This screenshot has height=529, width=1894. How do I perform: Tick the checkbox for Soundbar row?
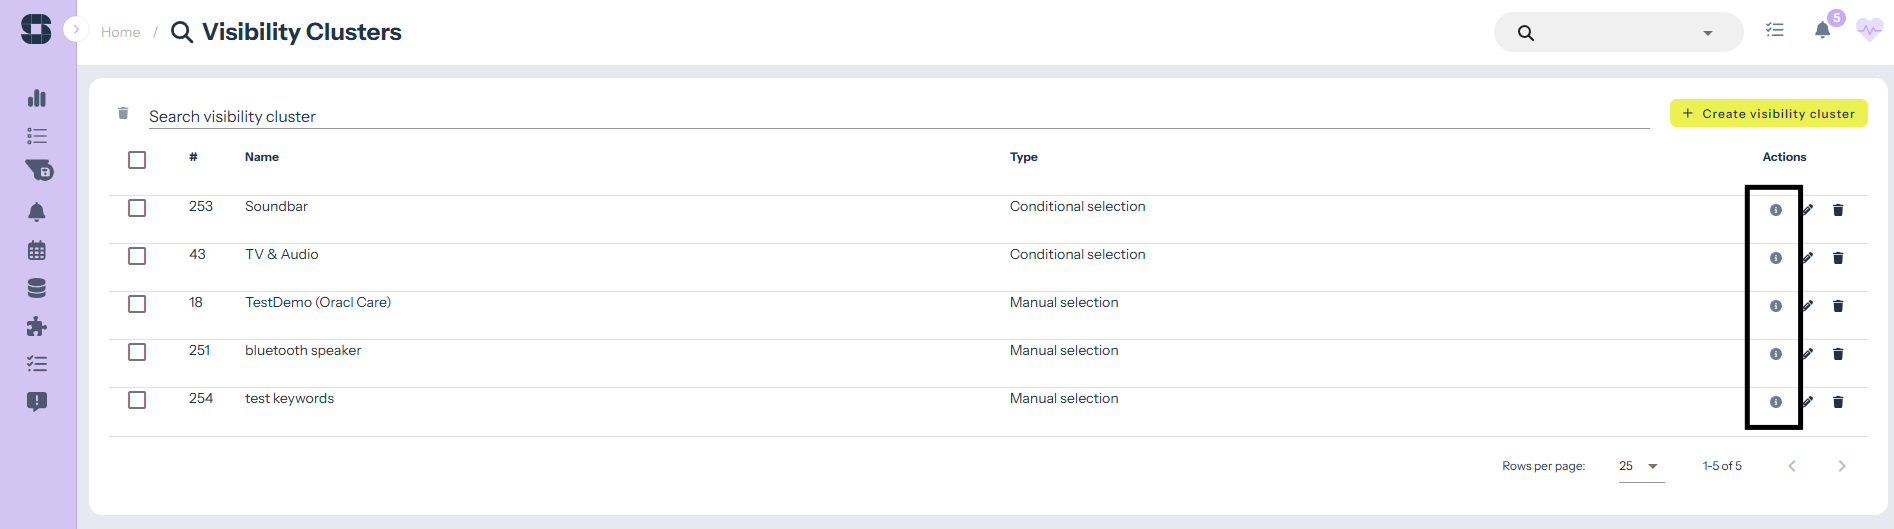click(137, 208)
